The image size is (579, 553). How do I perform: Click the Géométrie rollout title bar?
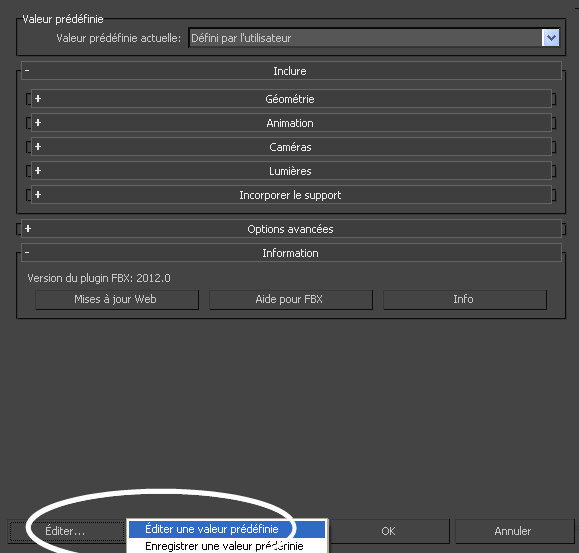291,99
